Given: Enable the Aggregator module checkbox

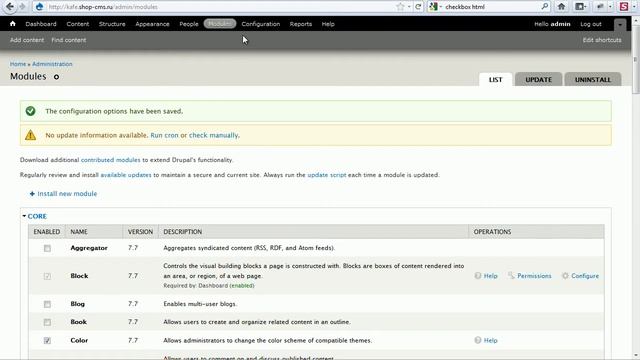Looking at the screenshot, I should pyautogui.click(x=47, y=248).
